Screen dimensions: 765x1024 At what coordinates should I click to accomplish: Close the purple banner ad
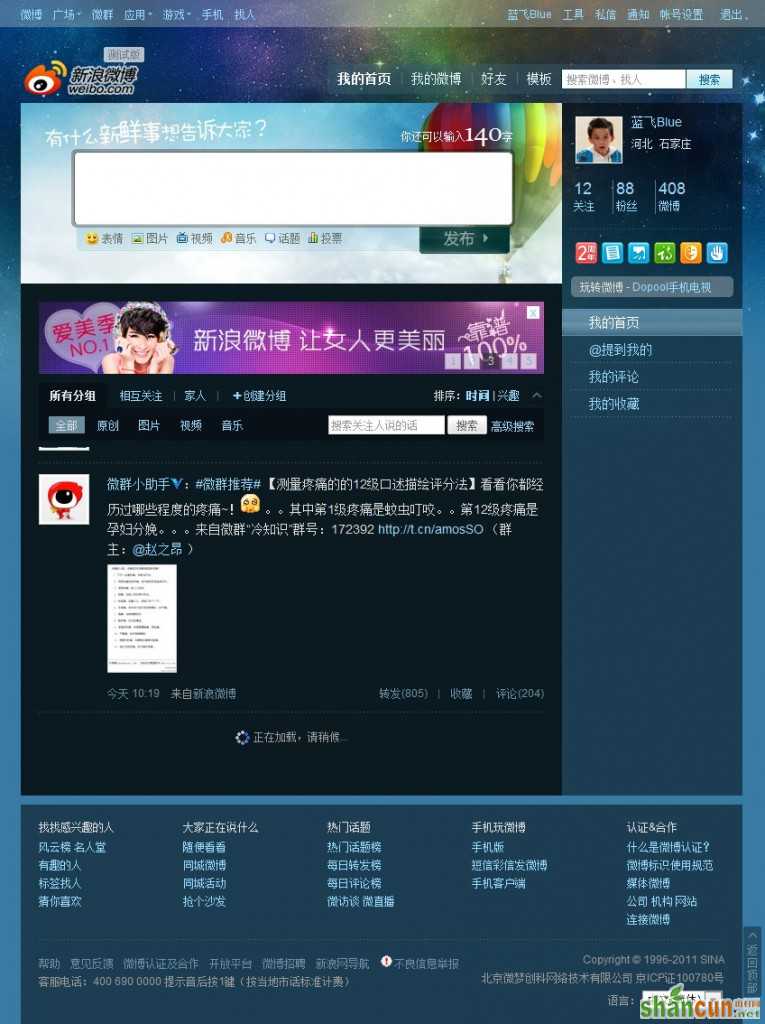pyautogui.click(x=533, y=313)
